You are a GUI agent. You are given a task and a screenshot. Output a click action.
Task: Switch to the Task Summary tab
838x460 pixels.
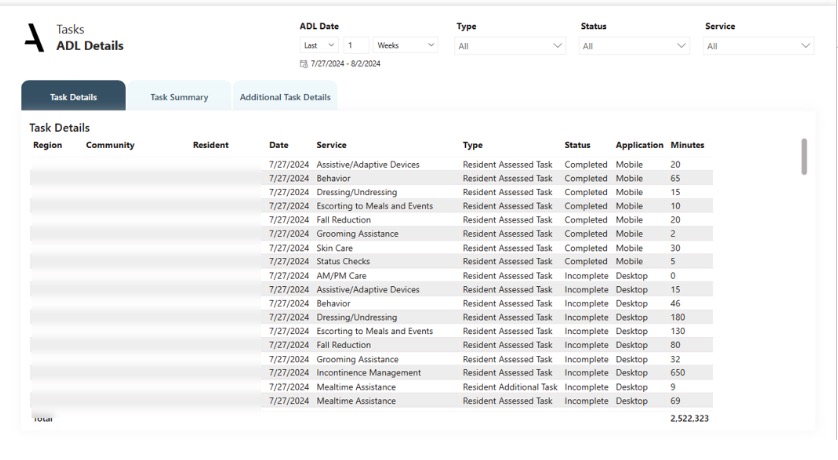click(x=179, y=97)
